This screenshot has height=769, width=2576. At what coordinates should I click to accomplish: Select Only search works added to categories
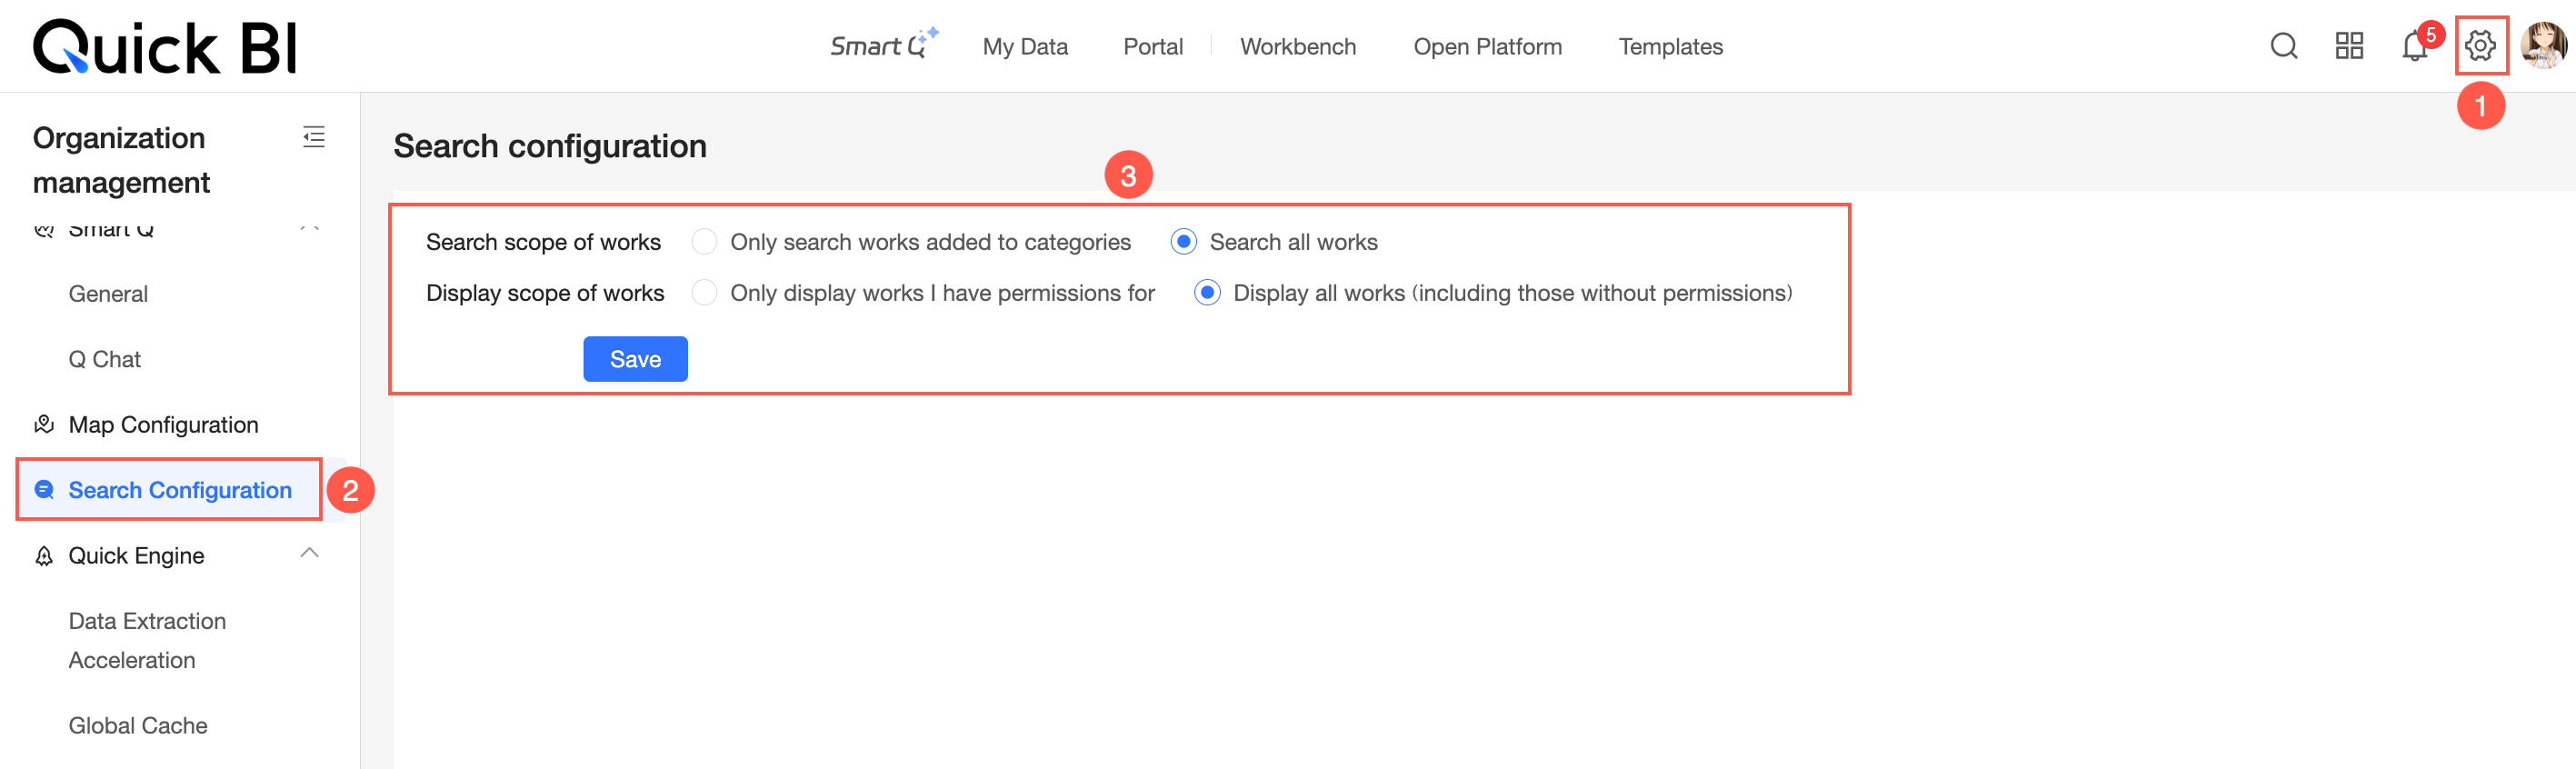click(704, 242)
